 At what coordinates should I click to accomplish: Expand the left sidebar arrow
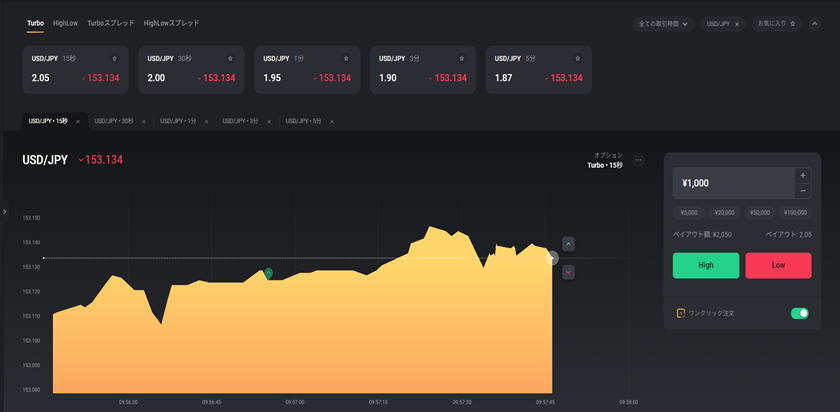point(4,211)
